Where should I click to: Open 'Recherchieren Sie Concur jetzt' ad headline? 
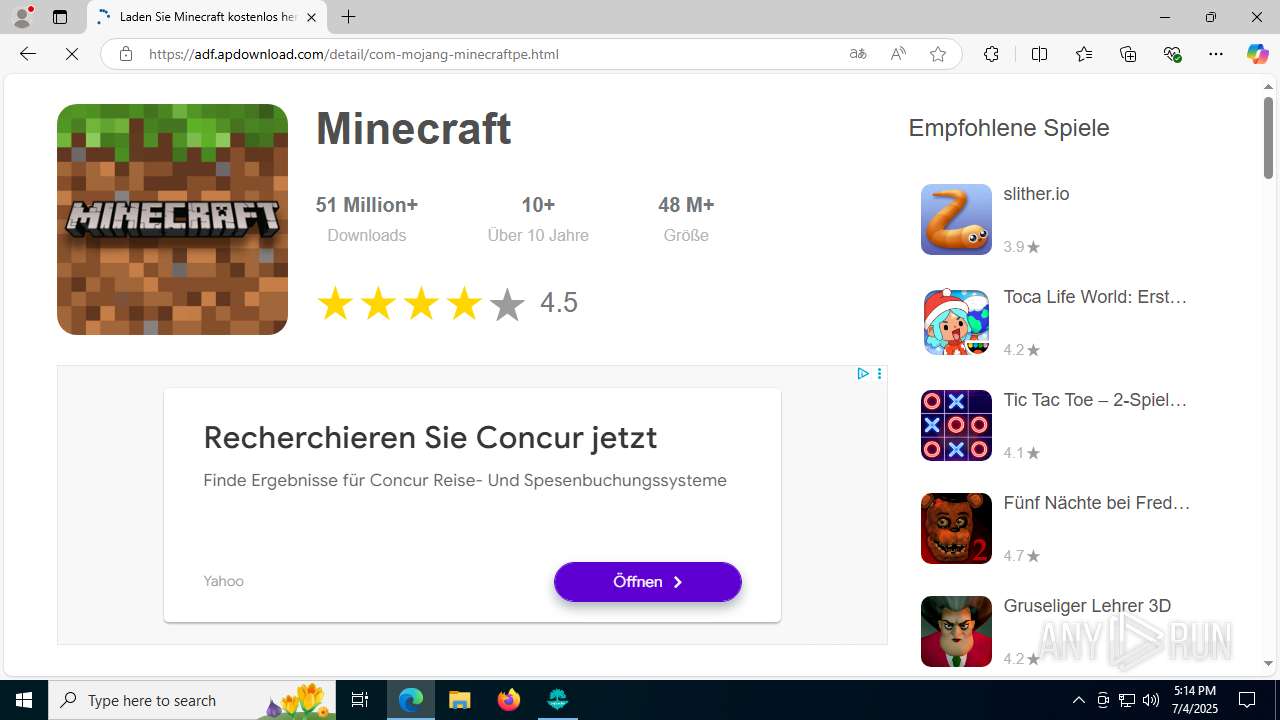pyautogui.click(x=430, y=437)
